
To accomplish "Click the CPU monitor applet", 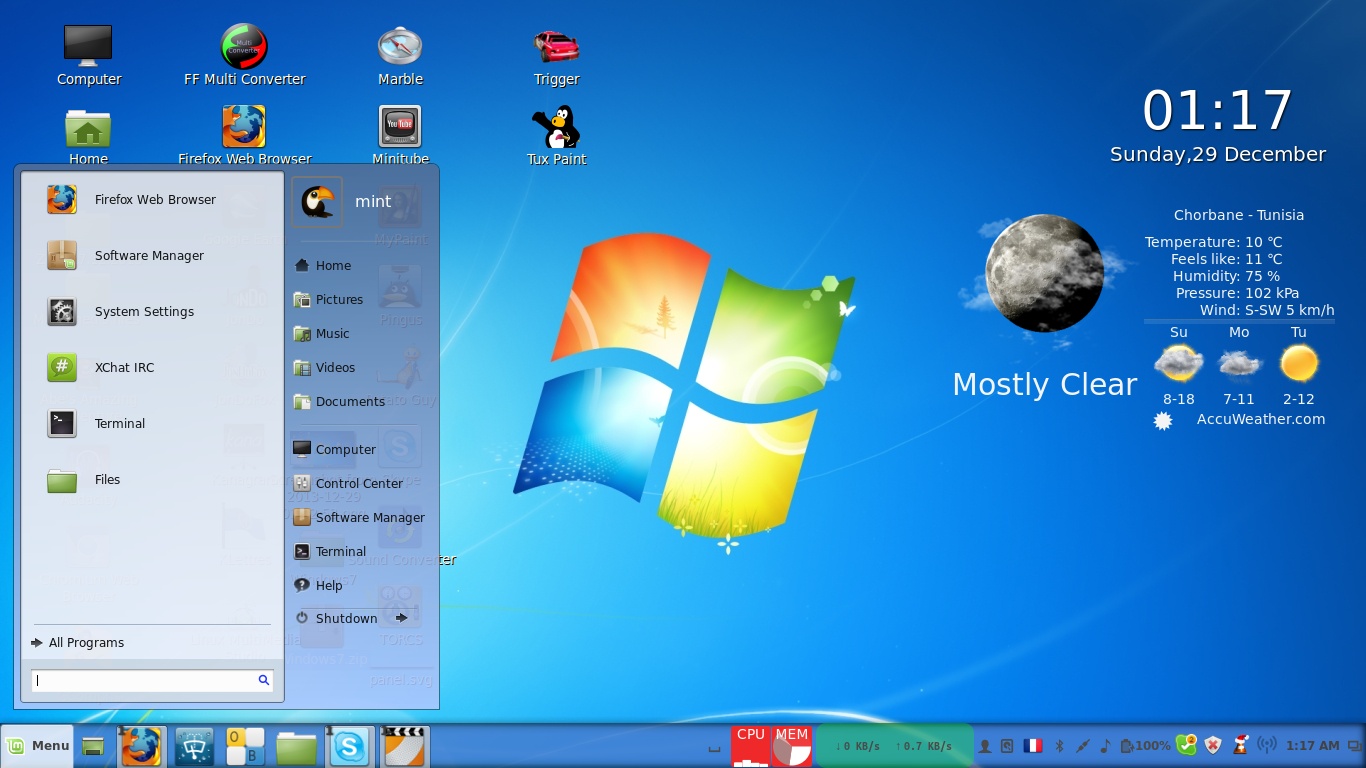I will click(x=751, y=746).
